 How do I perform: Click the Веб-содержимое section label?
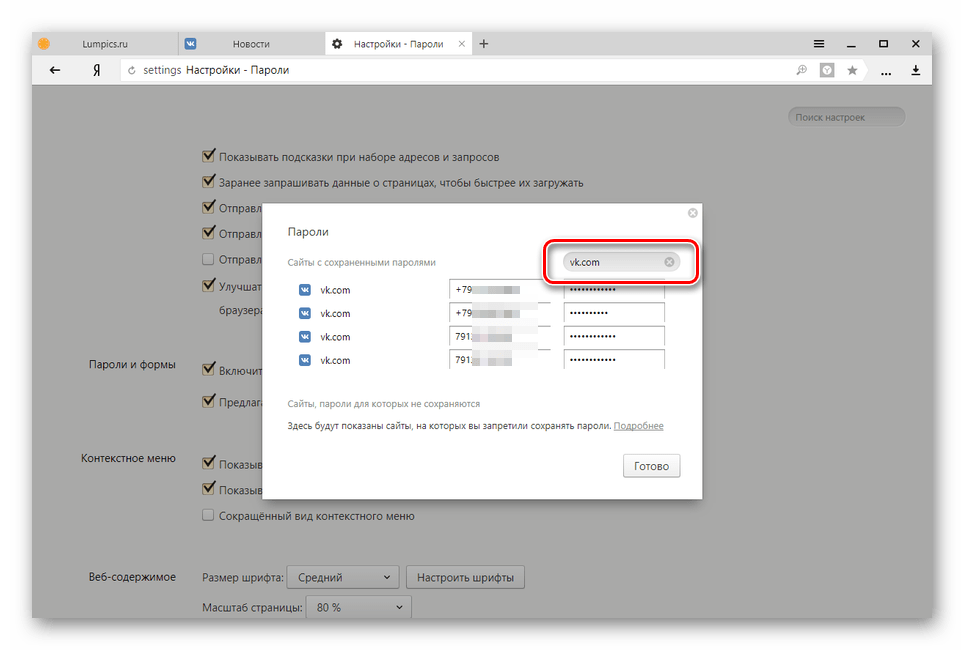[132, 577]
